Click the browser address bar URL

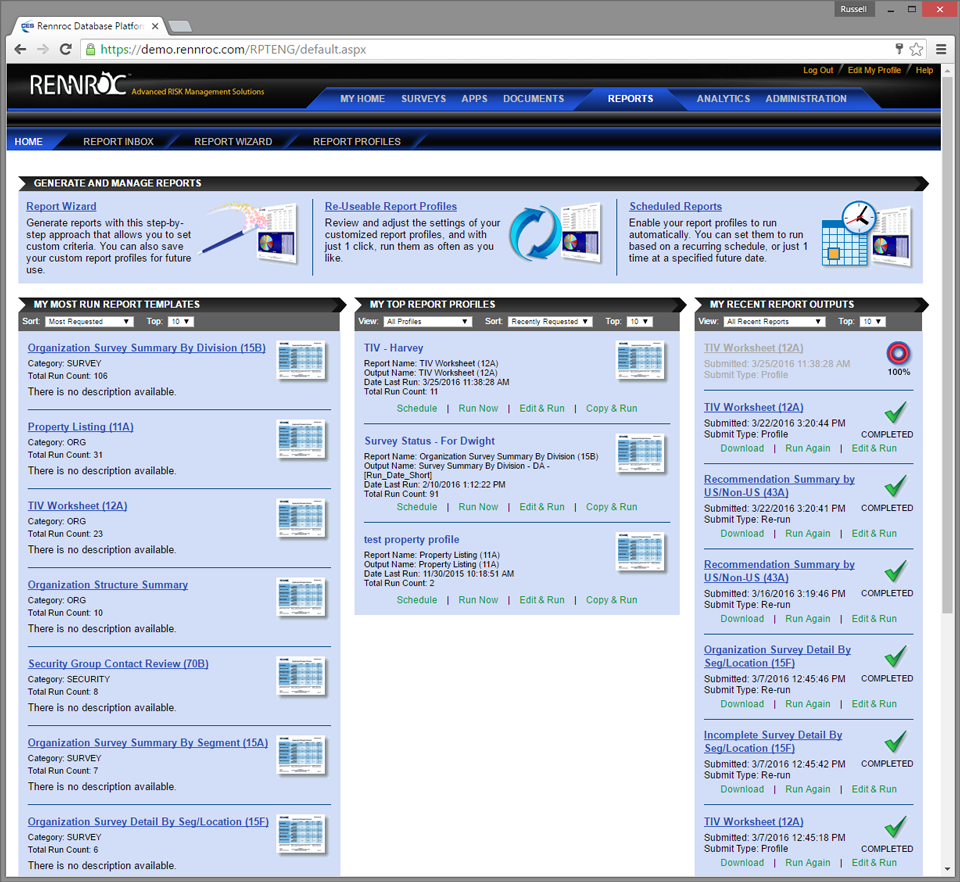point(233,50)
